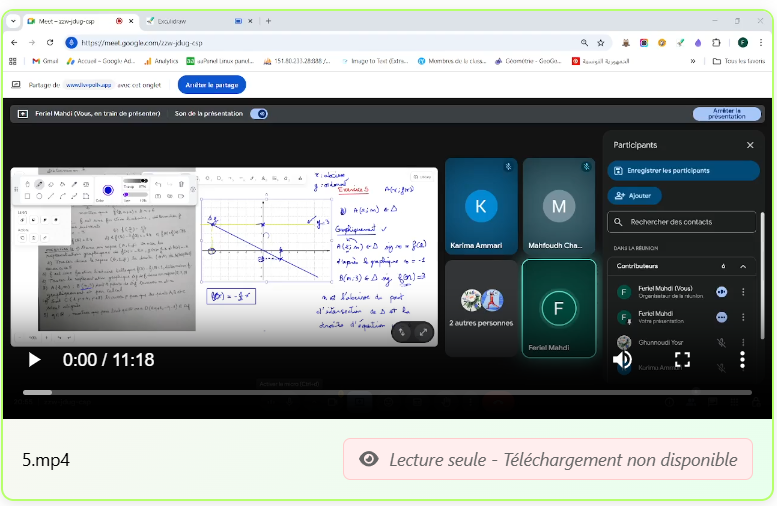This screenshot has height=506, width=777.
Task: Click the '2 autres personnes' tile
Action: pyautogui.click(x=481, y=308)
